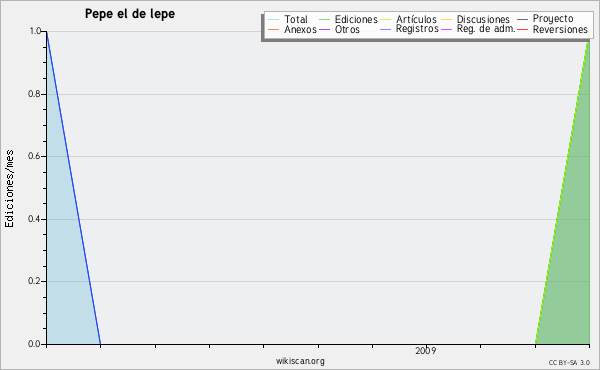Click the '0.8' y-axis tick label
The image size is (600, 370).
[34, 94]
